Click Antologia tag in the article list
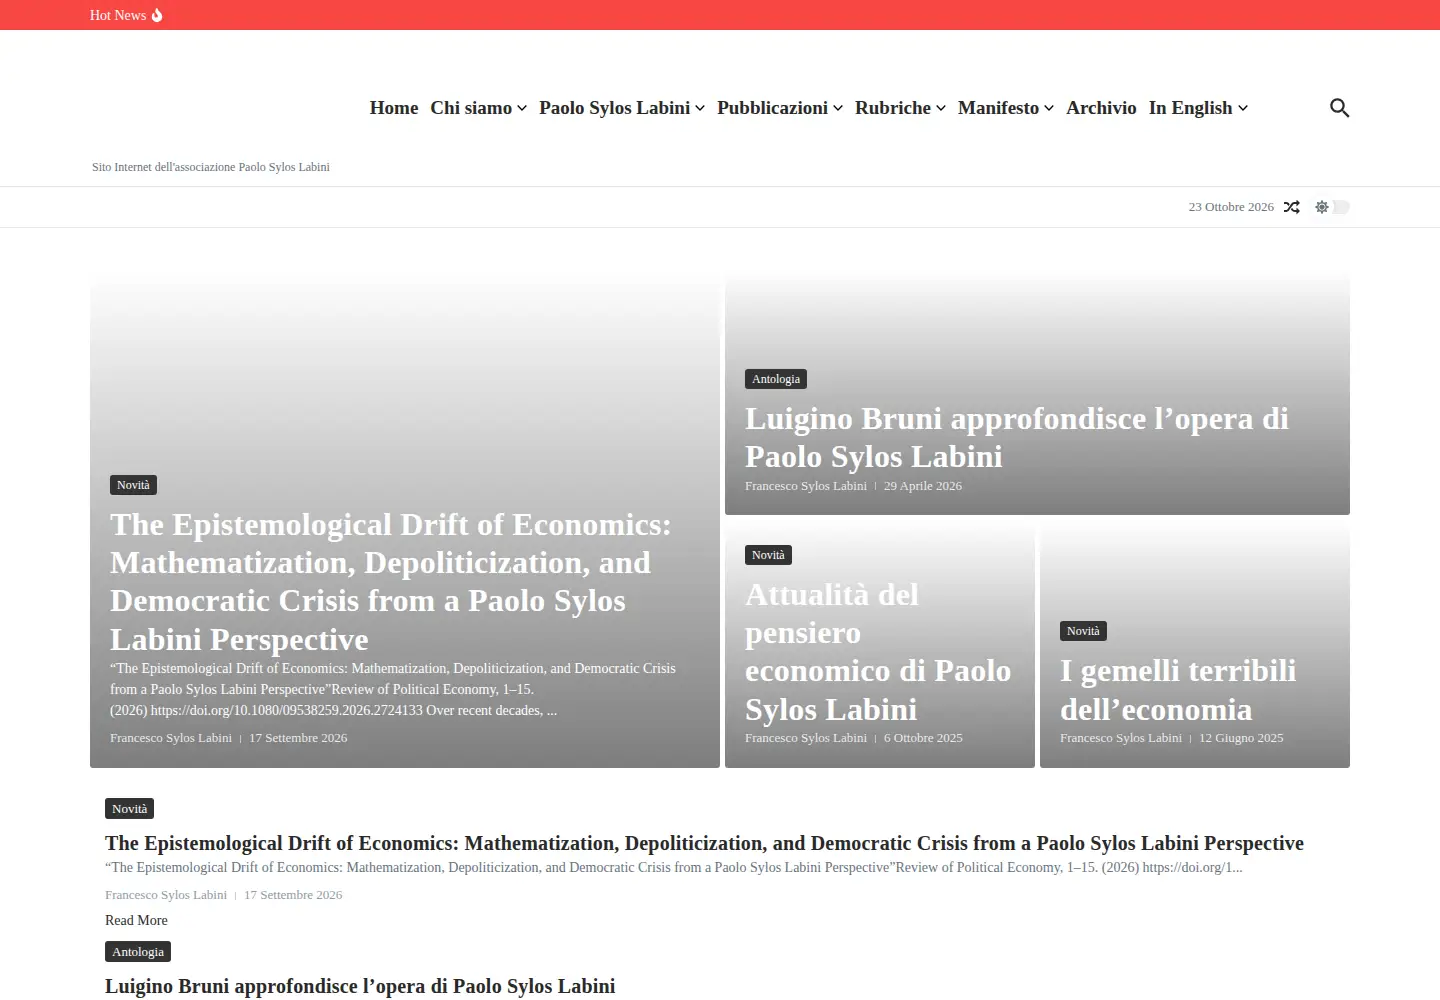 pyautogui.click(x=138, y=952)
